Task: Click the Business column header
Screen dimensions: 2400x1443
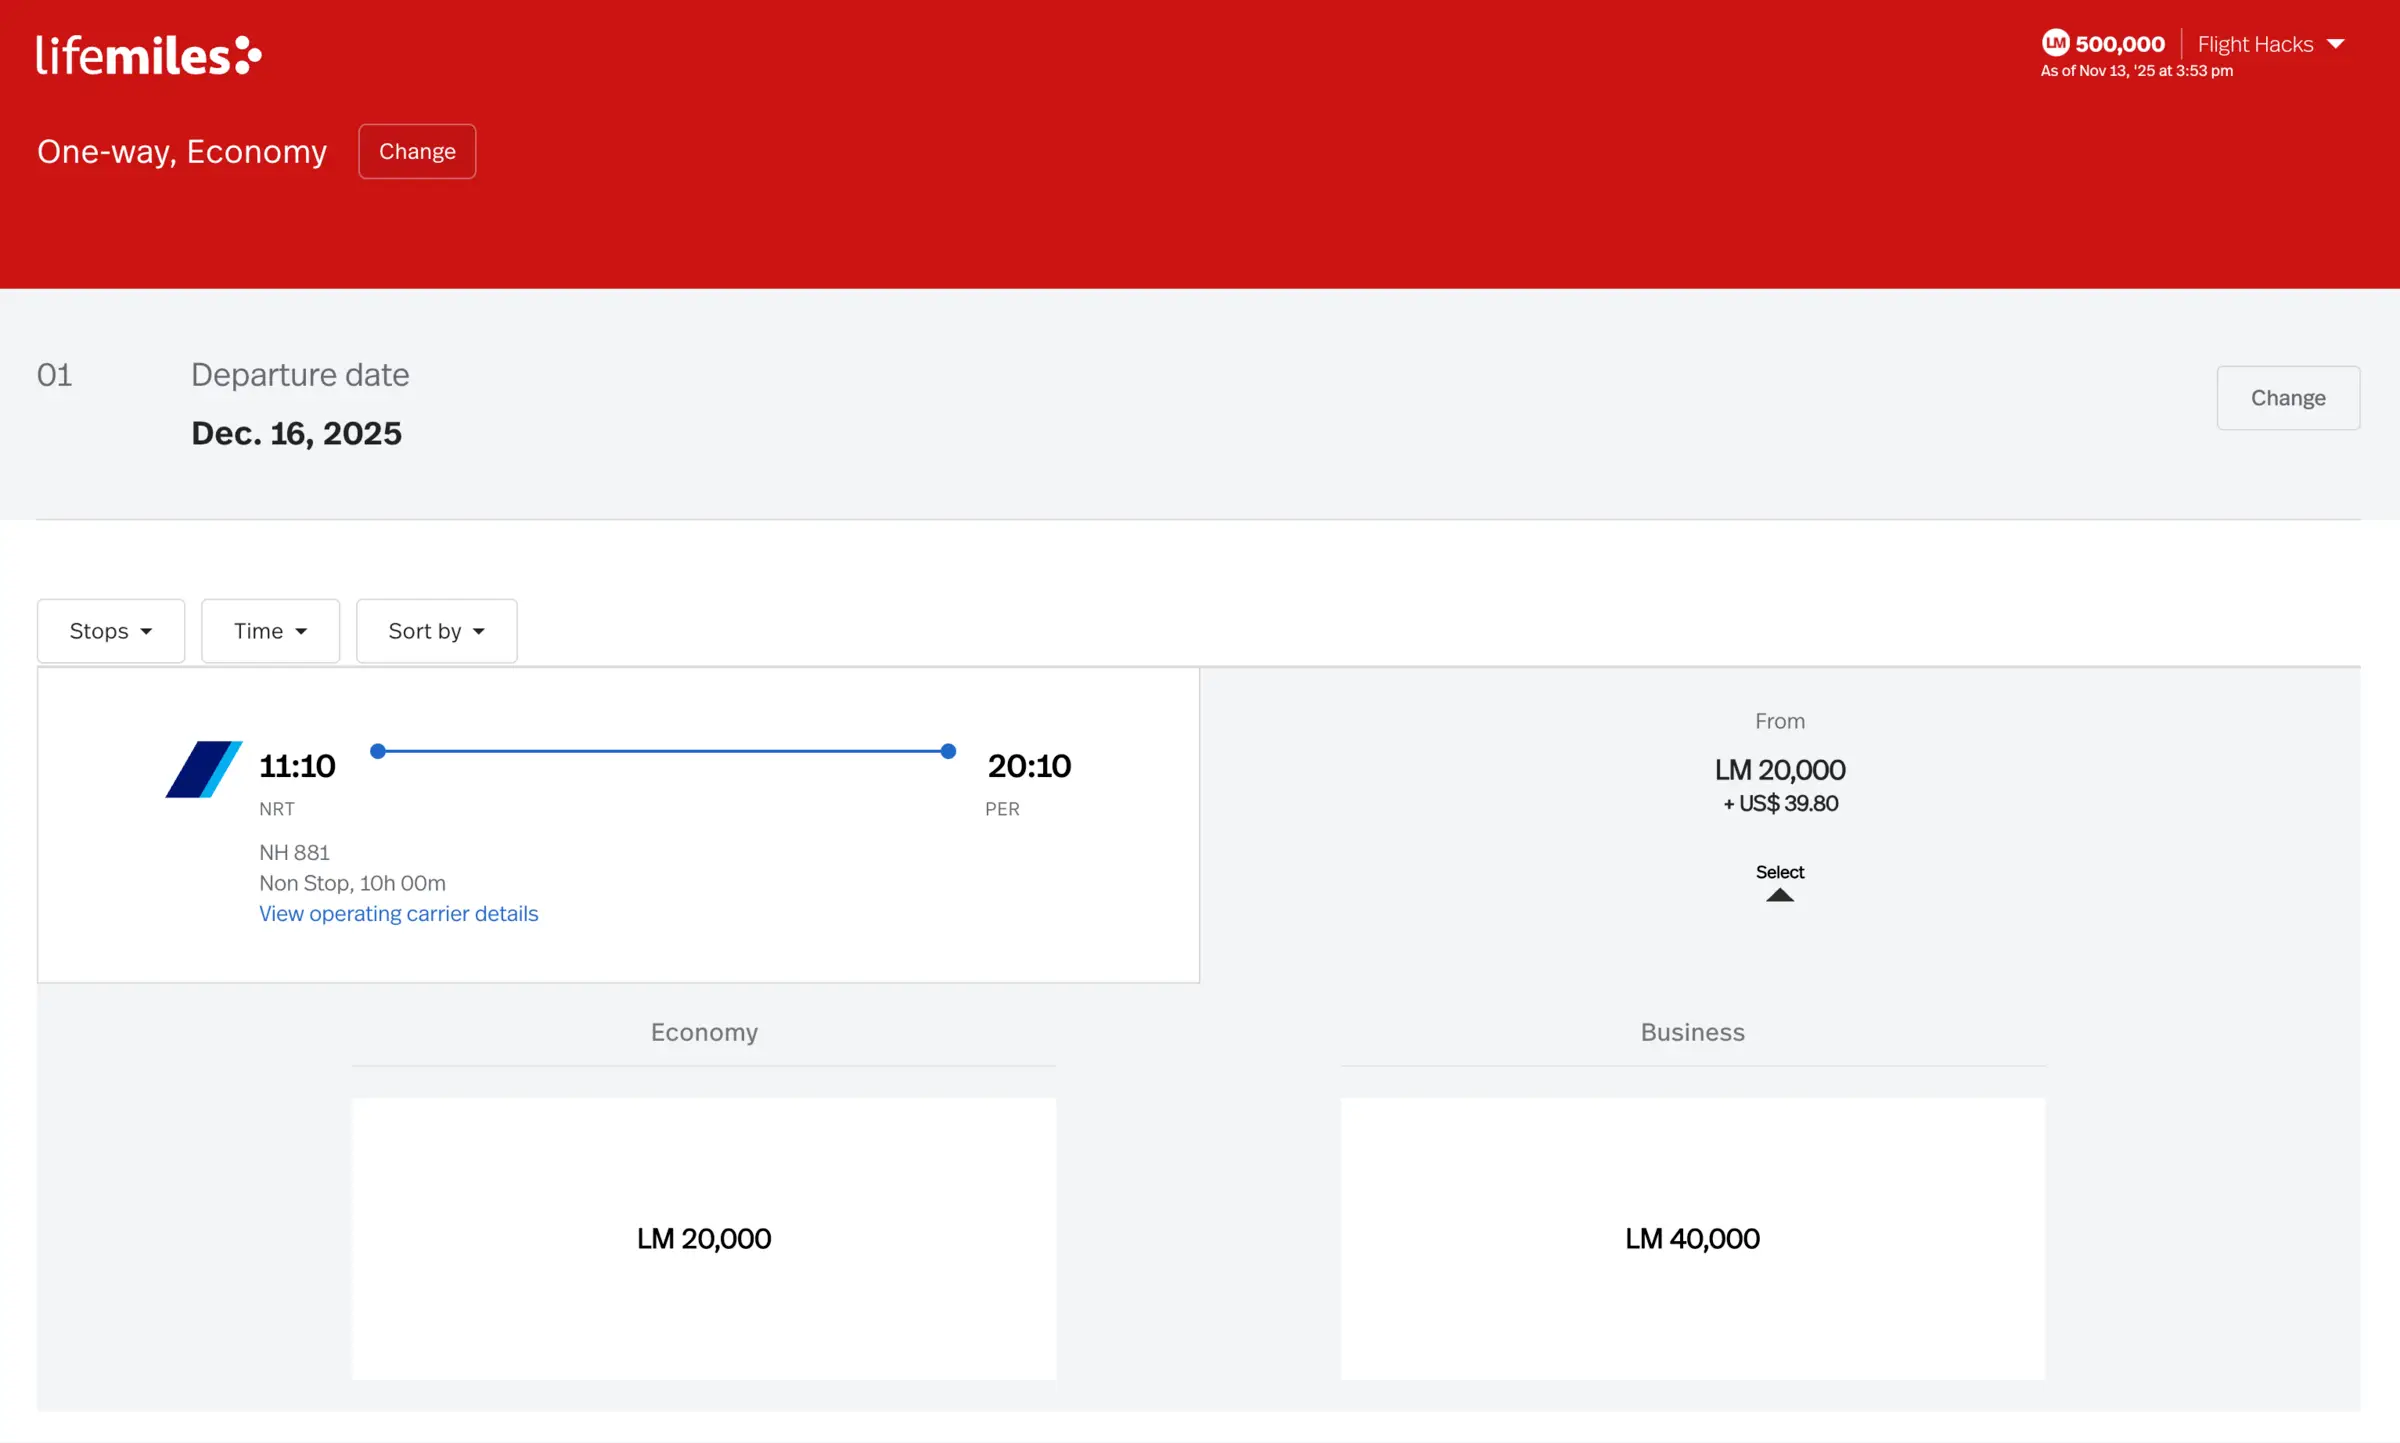Action: pos(1692,1032)
